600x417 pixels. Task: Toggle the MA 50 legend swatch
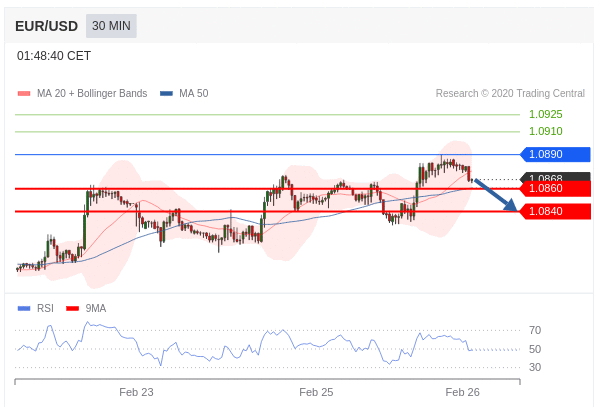(x=166, y=93)
